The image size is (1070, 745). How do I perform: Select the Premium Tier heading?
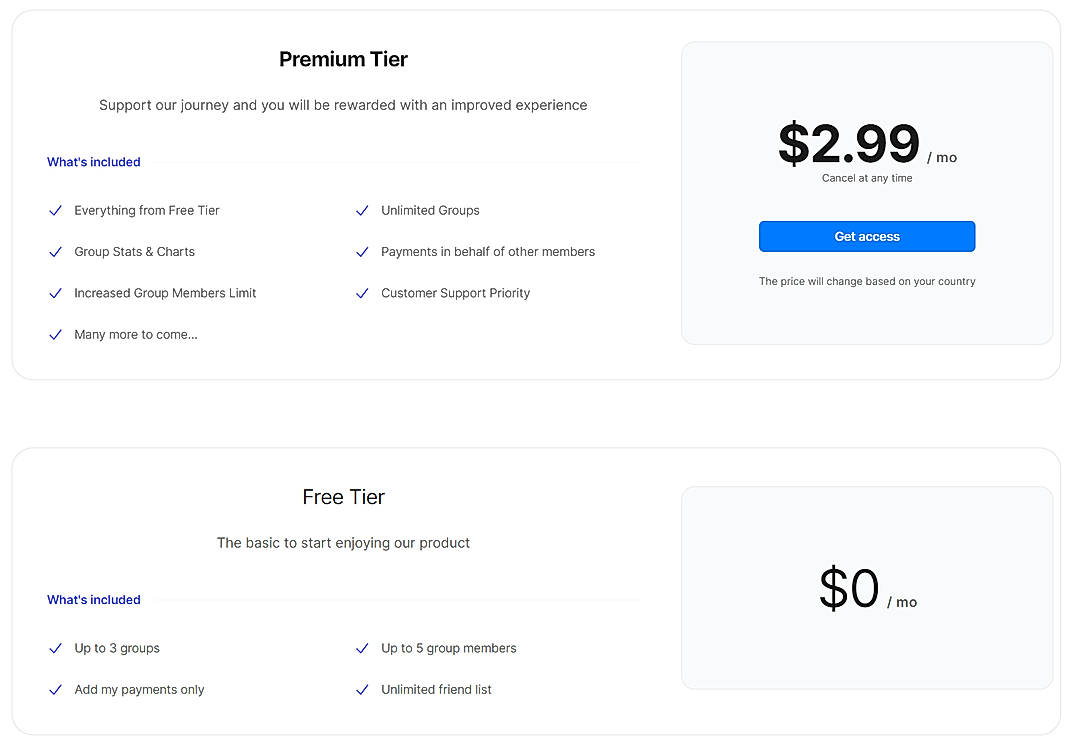[x=343, y=59]
